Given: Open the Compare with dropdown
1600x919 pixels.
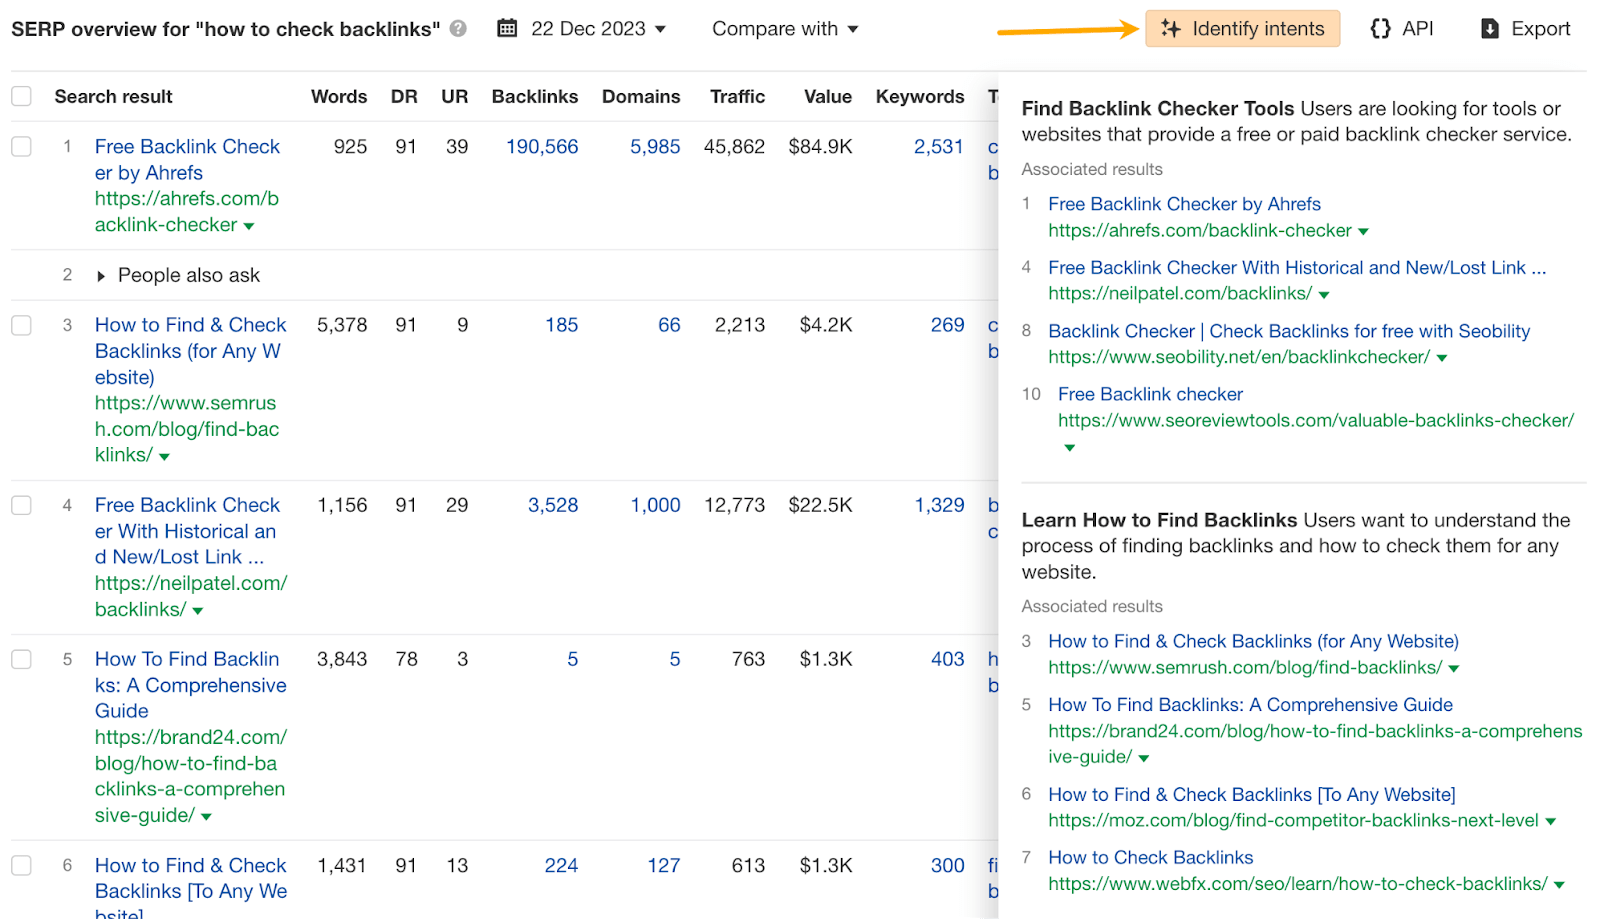Looking at the screenshot, I should point(786,28).
